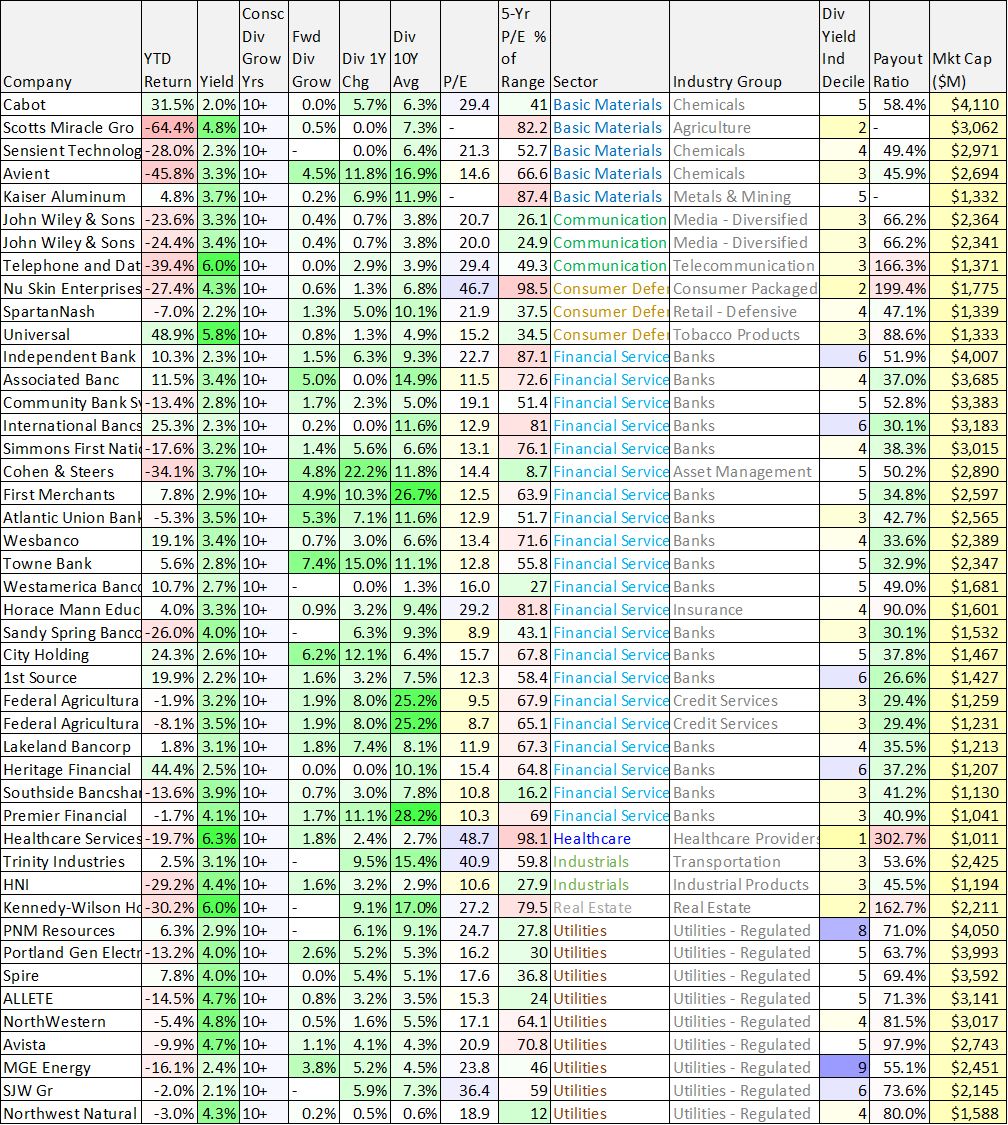1008x1125 pixels.
Task: Click the Wesbanco company cell
Action: (71, 540)
